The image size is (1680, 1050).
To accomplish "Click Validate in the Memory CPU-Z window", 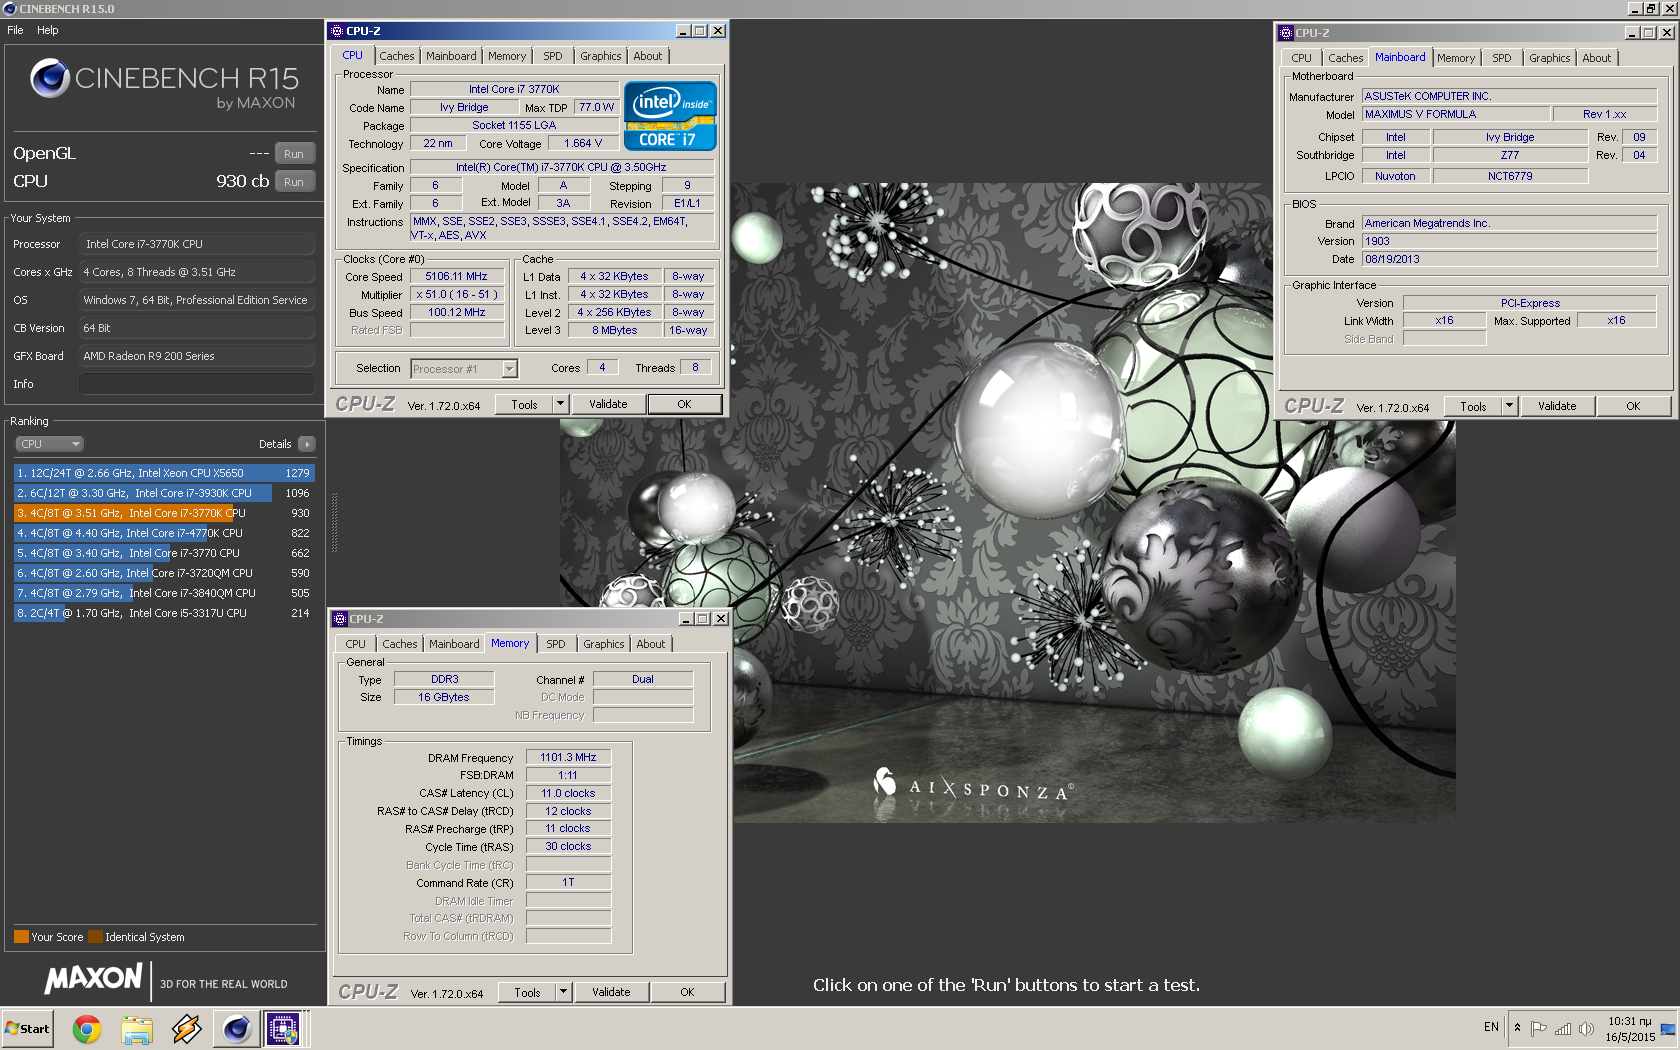I will tap(611, 992).
